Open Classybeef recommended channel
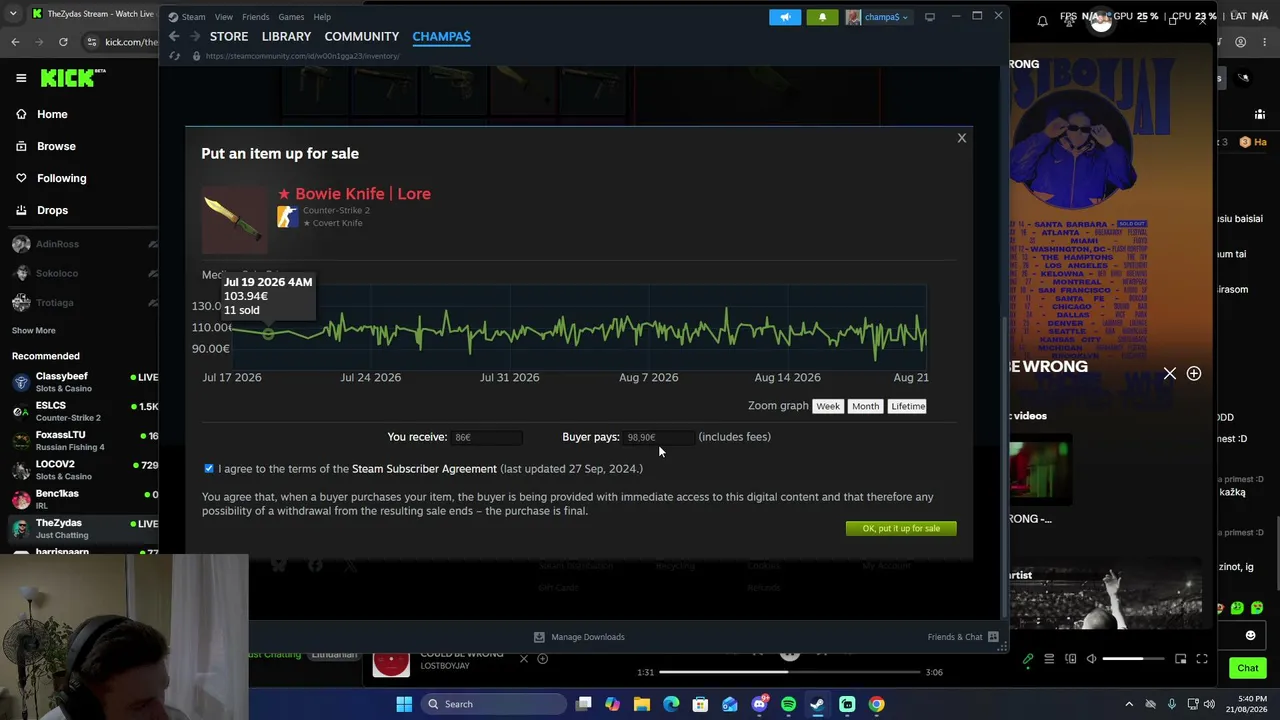 coord(84,382)
